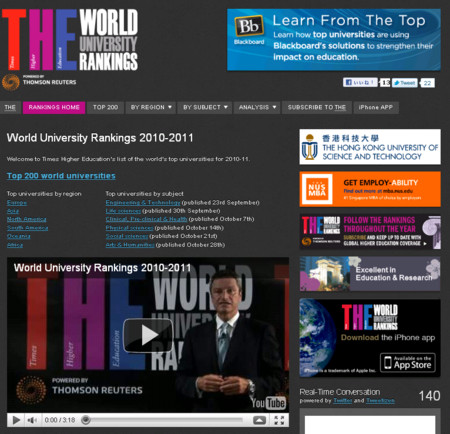Open the Oceania region link
The height and width of the screenshot is (434, 450).
(19, 236)
